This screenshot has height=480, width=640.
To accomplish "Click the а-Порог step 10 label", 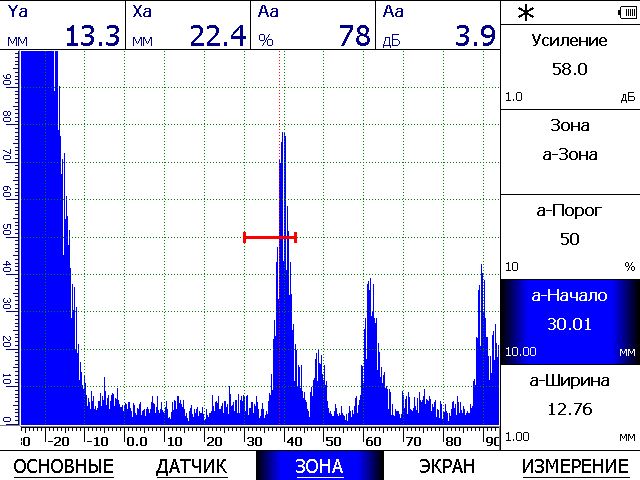I will pyautogui.click(x=512, y=267).
